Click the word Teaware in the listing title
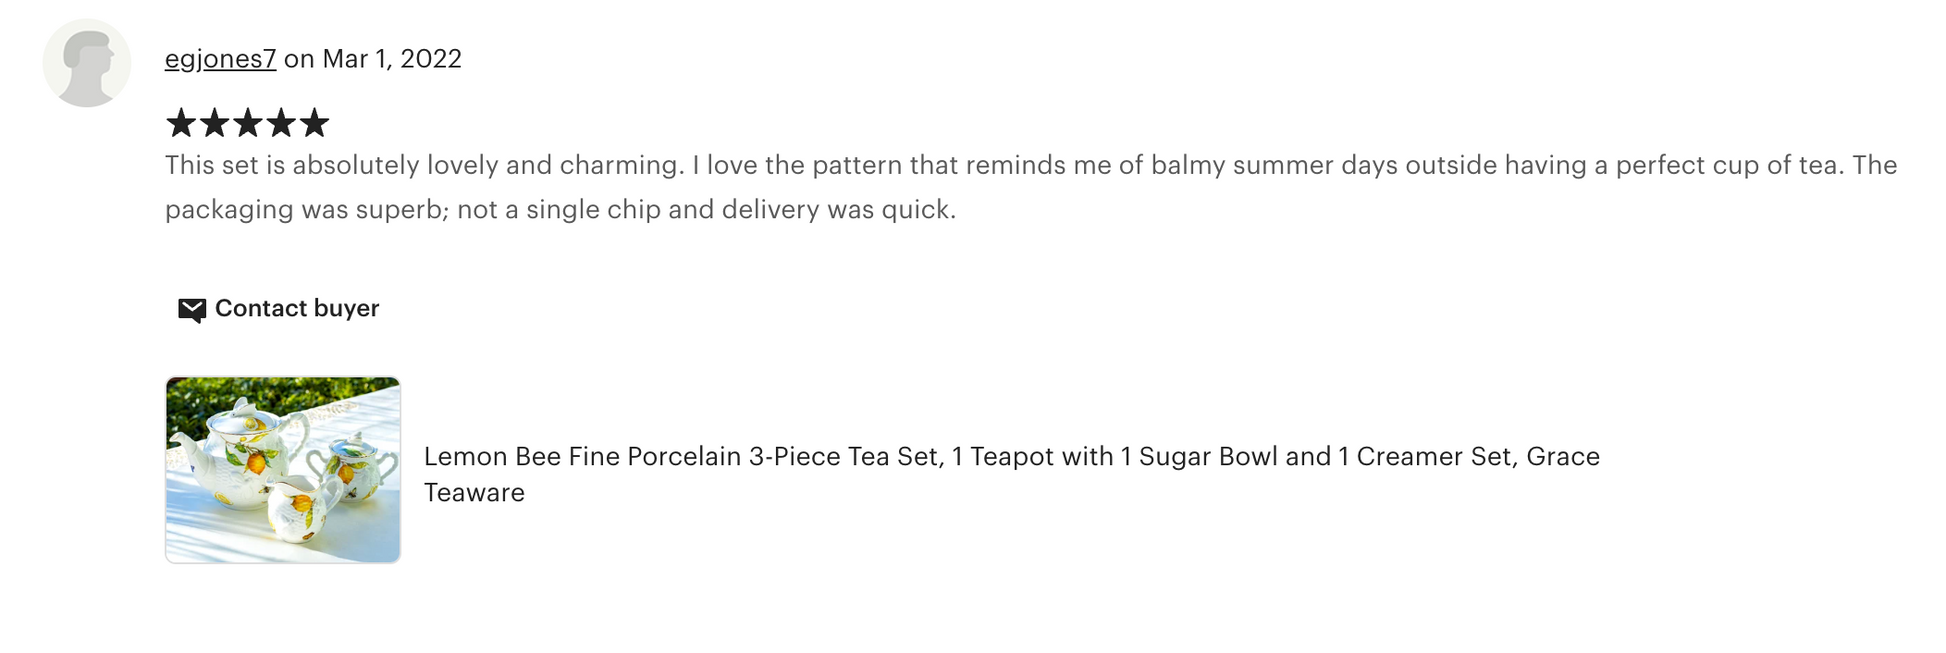 (x=474, y=493)
